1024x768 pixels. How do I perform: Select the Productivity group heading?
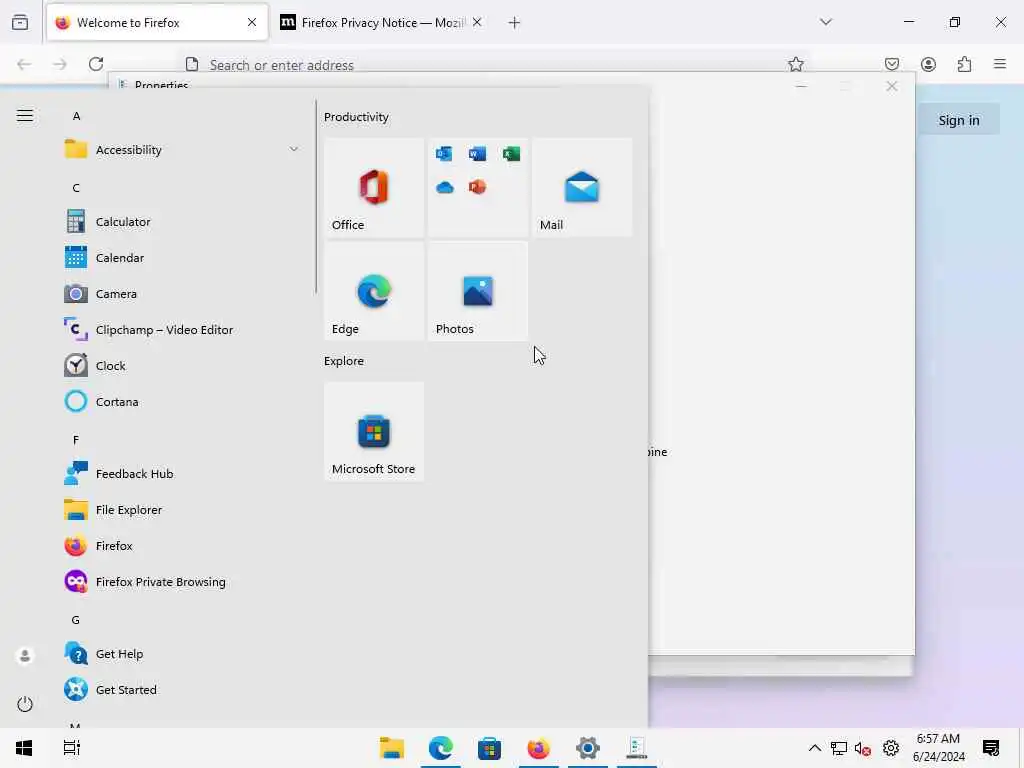(x=356, y=117)
